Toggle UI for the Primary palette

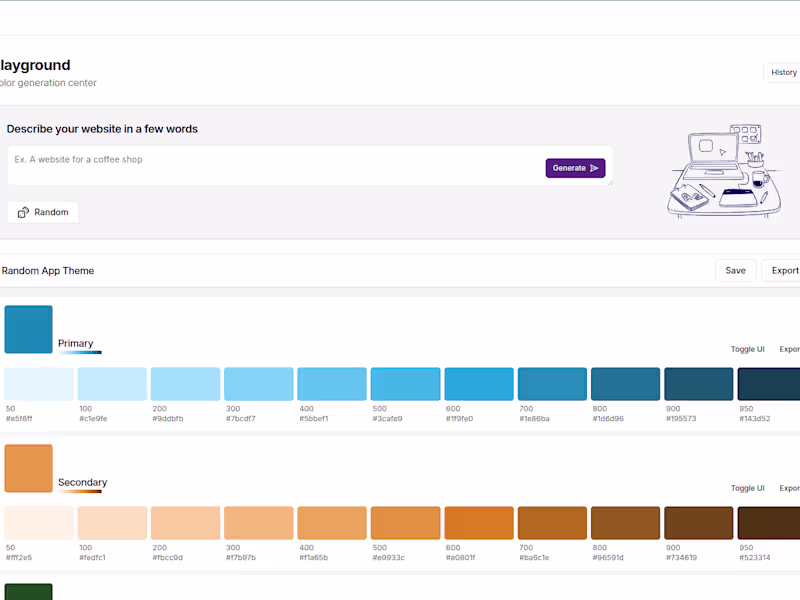pyautogui.click(x=747, y=349)
